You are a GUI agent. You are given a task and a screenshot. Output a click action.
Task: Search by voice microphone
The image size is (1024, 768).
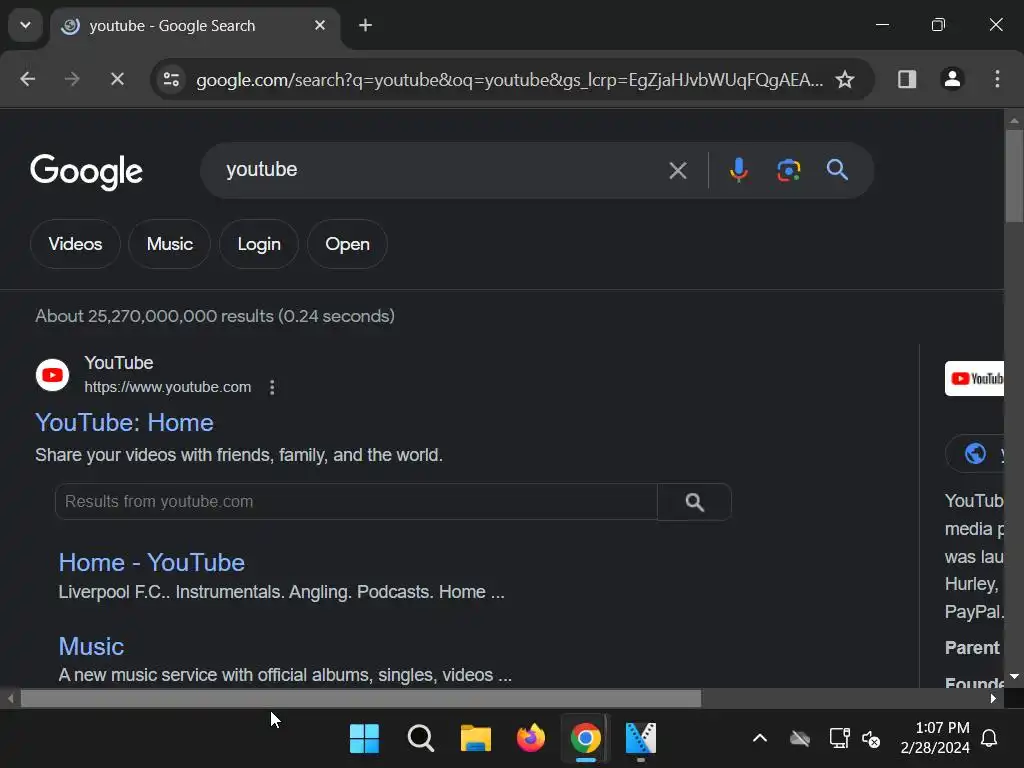(x=739, y=170)
